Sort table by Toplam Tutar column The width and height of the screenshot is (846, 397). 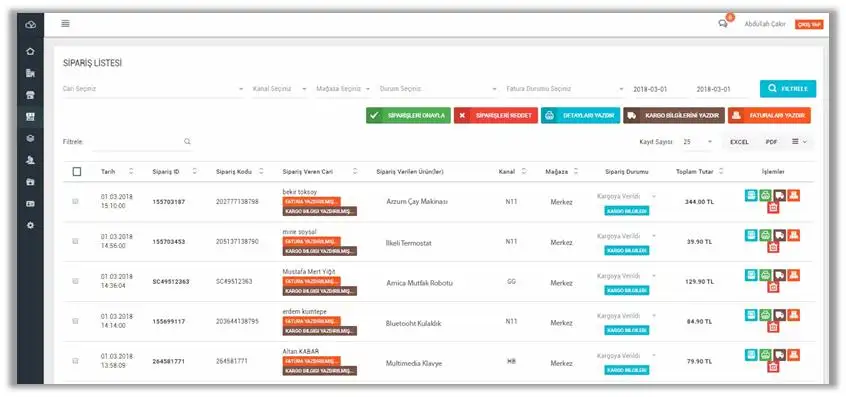tap(721, 172)
